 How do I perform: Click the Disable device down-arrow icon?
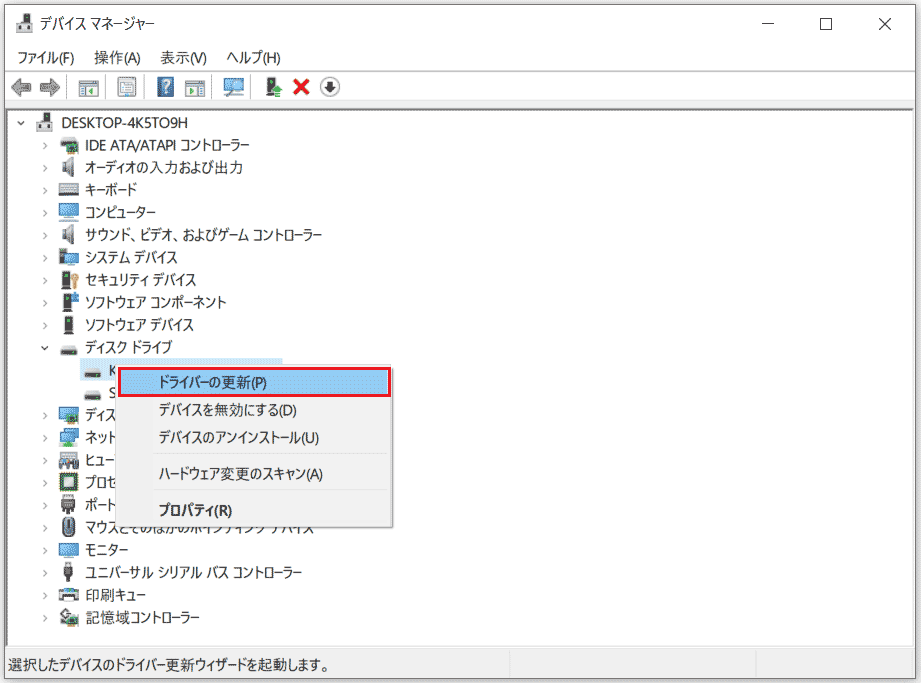(330, 88)
